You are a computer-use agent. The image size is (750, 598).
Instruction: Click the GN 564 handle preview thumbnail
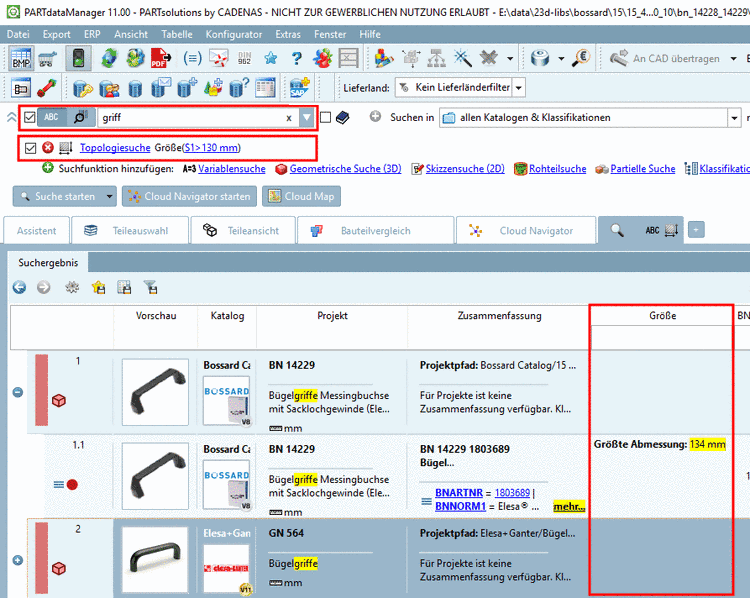click(x=154, y=558)
